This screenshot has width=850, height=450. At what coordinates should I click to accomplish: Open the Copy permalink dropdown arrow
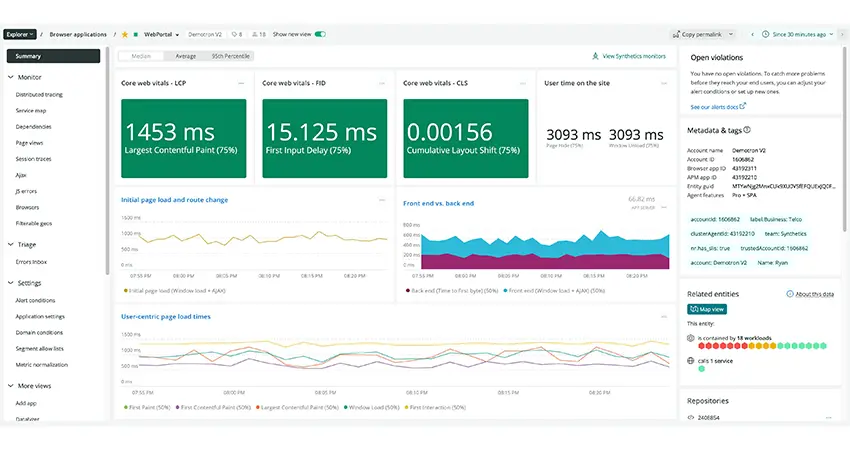coord(731,34)
